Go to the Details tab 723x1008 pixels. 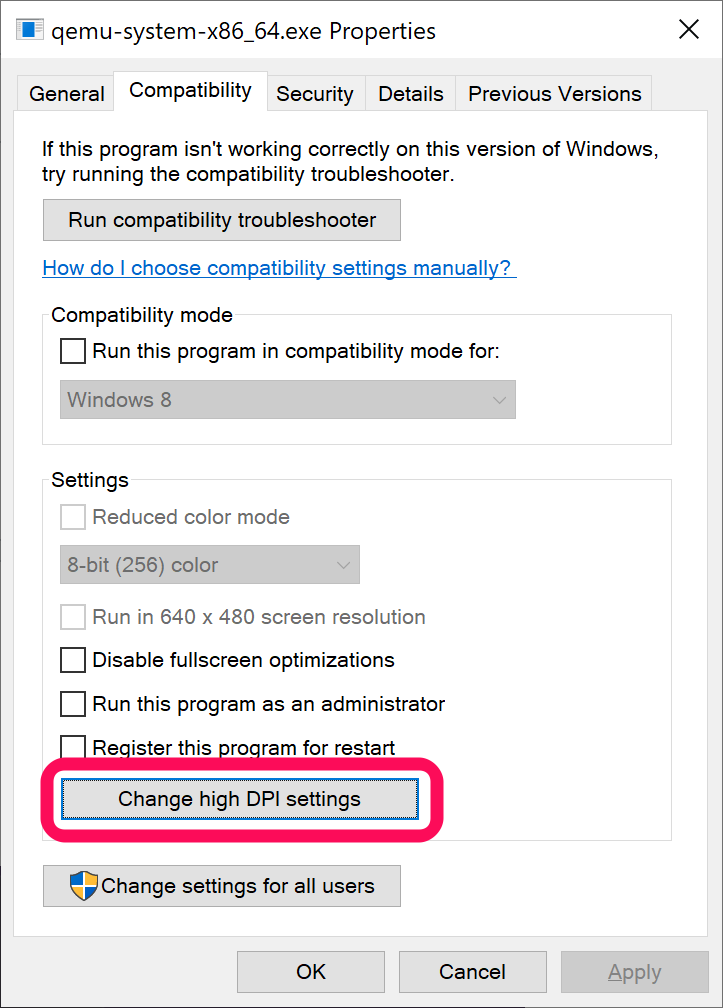point(410,94)
